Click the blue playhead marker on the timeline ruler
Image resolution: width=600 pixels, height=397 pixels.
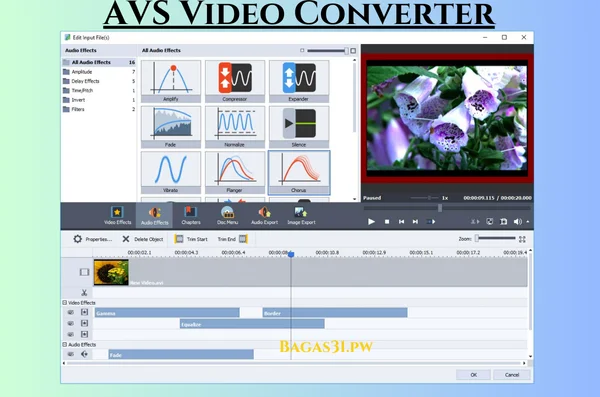point(291,254)
